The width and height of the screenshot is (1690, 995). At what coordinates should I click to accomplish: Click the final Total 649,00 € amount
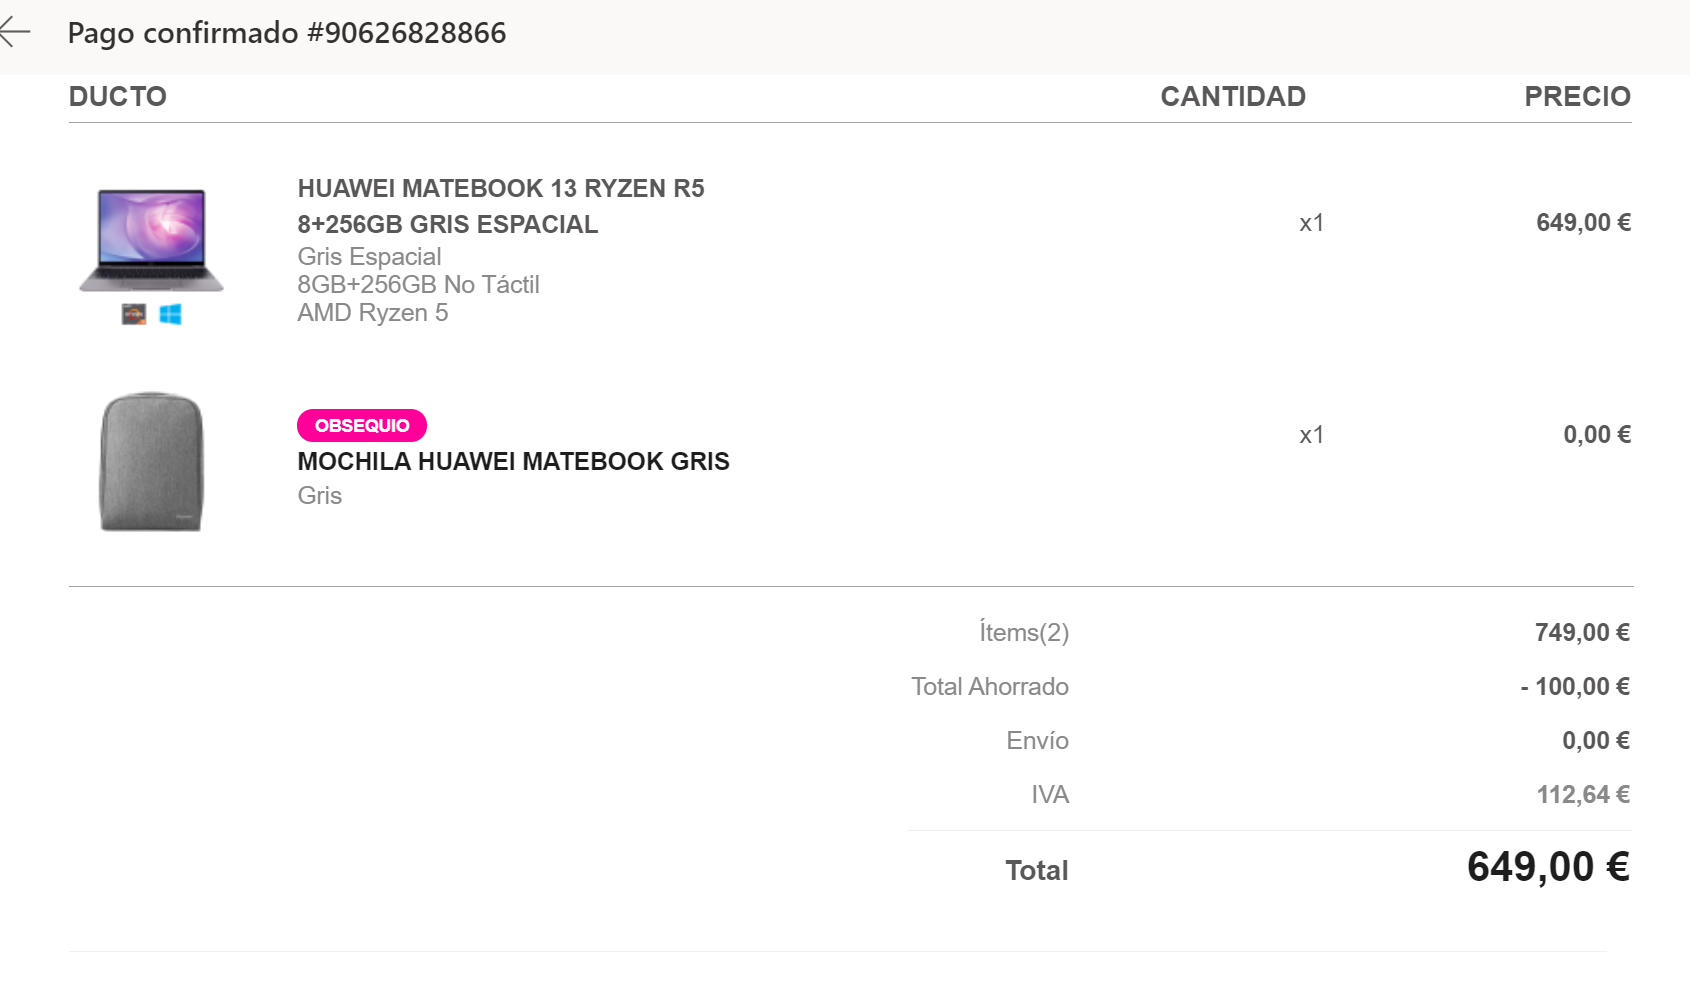[x=1548, y=866]
